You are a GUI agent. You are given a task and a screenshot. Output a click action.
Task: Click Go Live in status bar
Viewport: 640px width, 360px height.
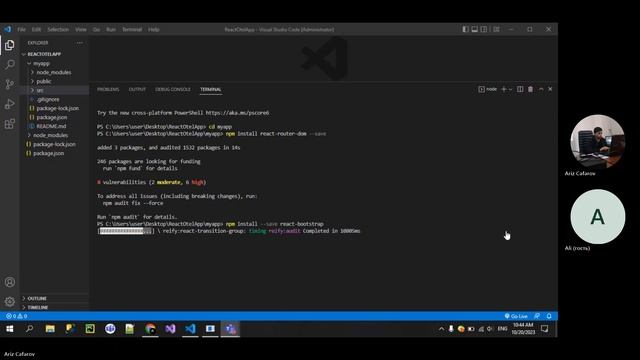(x=516, y=316)
